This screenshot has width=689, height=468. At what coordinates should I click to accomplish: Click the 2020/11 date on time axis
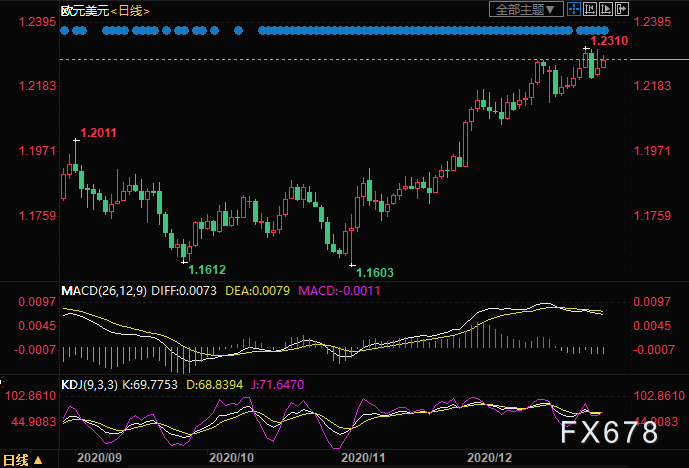[362, 459]
